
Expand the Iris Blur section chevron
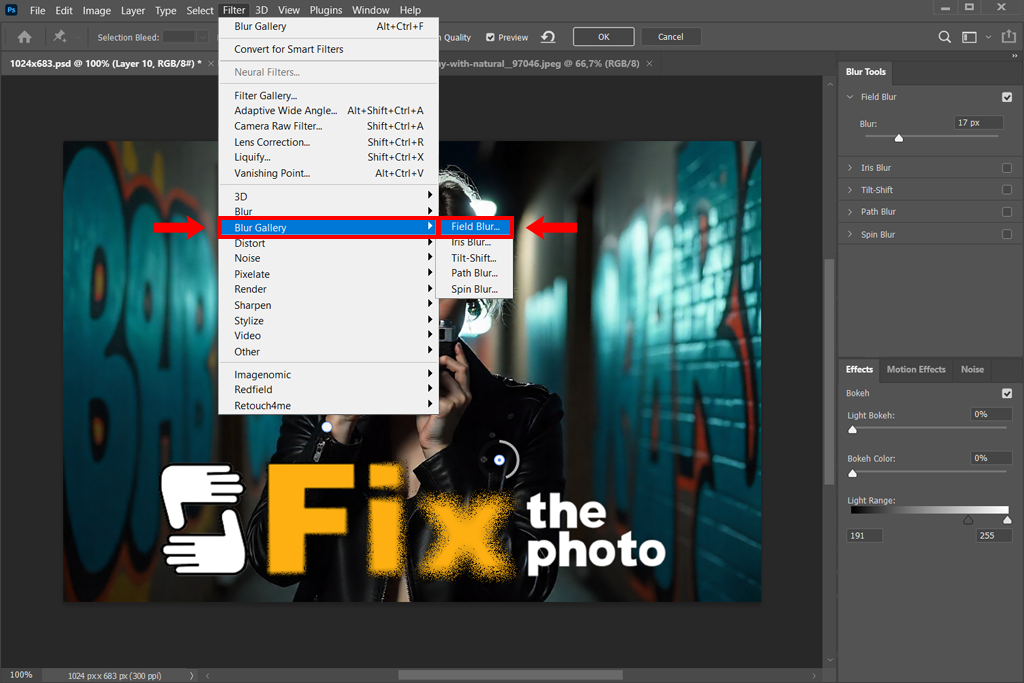850,168
